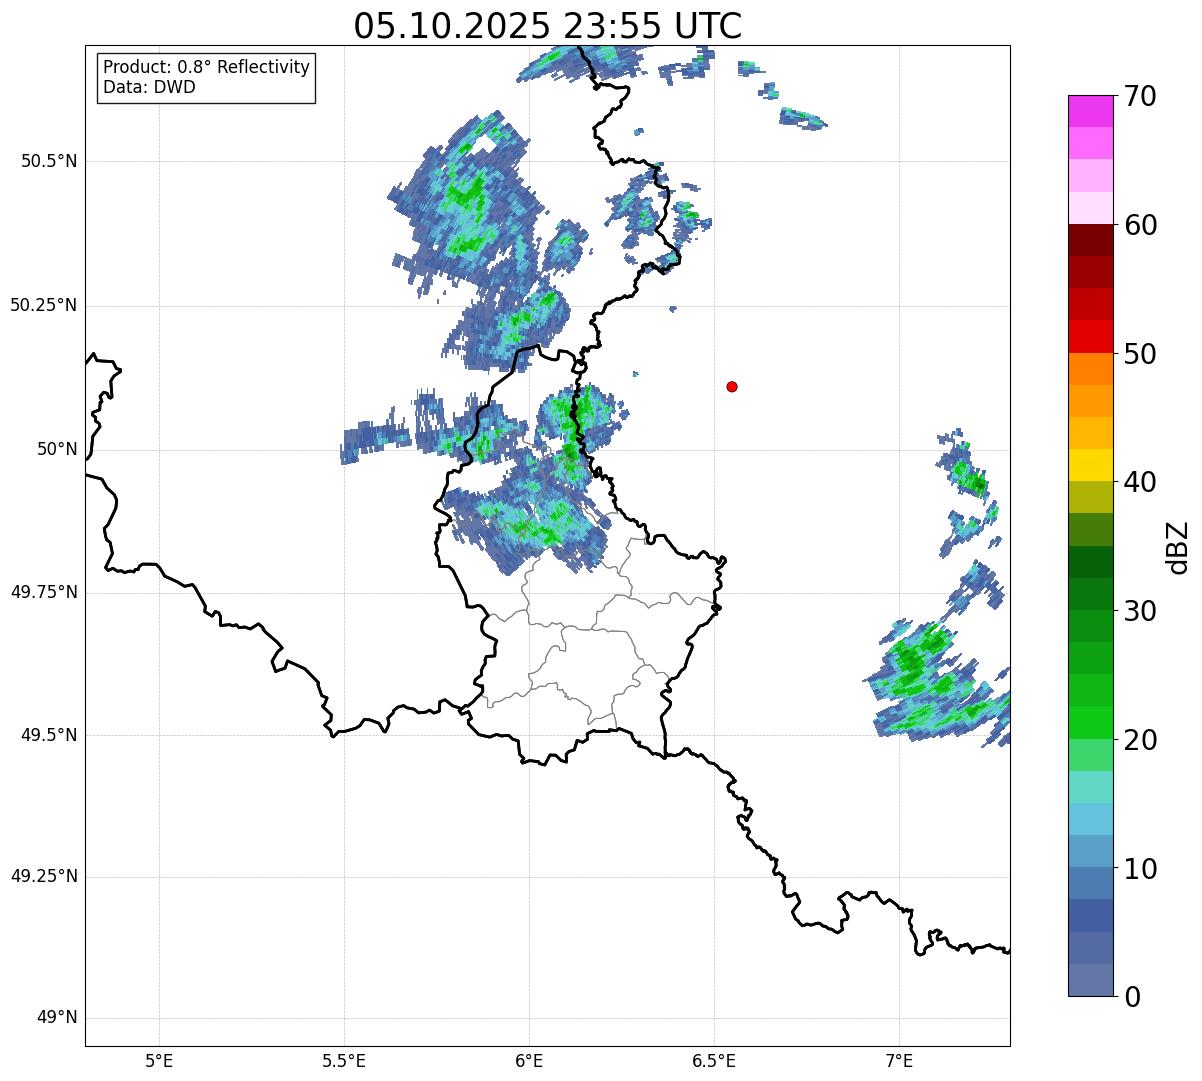Click the longitude label 6°E
Screen dimensions: 1202x1081
click(529, 1061)
